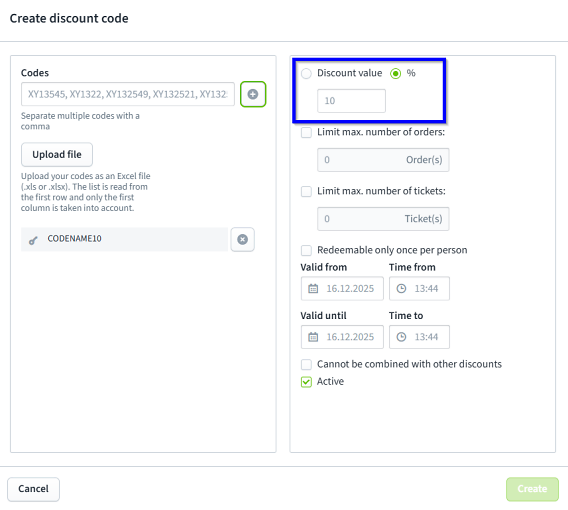The image size is (568, 510).
Task: Click the Cancel button
Action: pos(33,489)
